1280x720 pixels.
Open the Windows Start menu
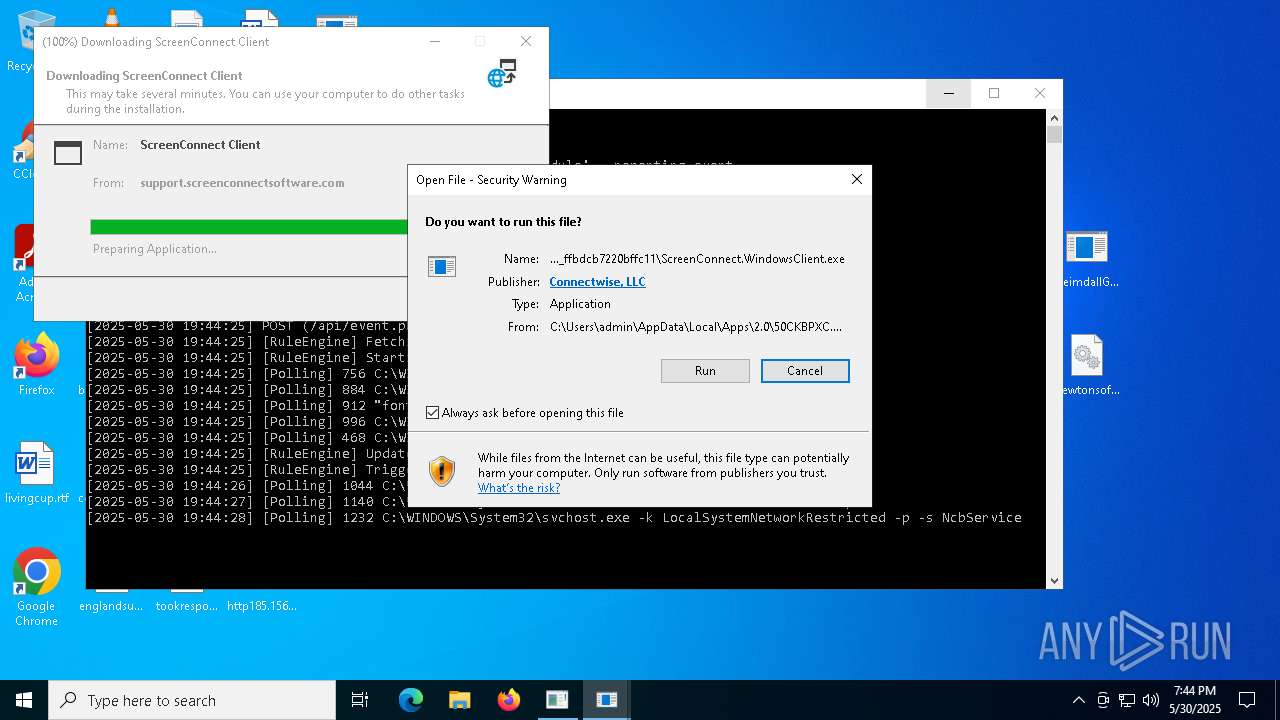coord(24,700)
